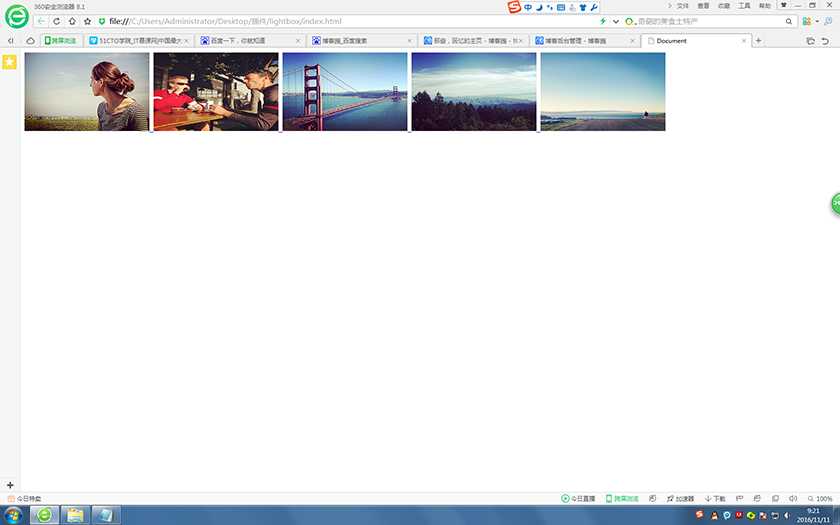Open the yellow favorites star in sidebar
This screenshot has width=840, height=525.
click(9, 62)
